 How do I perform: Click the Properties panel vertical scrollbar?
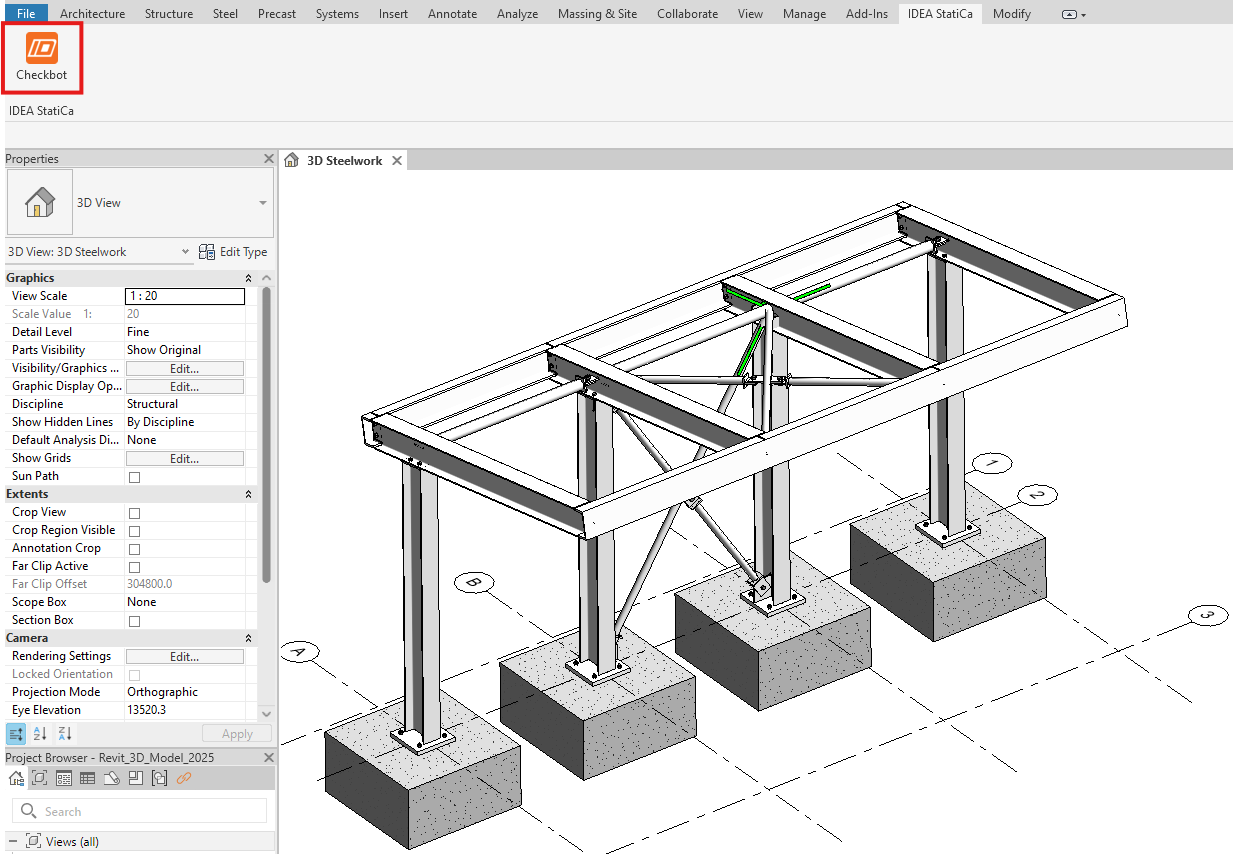pos(265,435)
